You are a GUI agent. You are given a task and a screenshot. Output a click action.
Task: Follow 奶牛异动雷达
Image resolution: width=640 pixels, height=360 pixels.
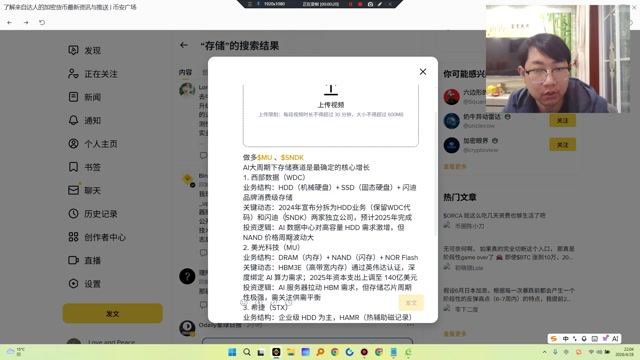[562, 120]
